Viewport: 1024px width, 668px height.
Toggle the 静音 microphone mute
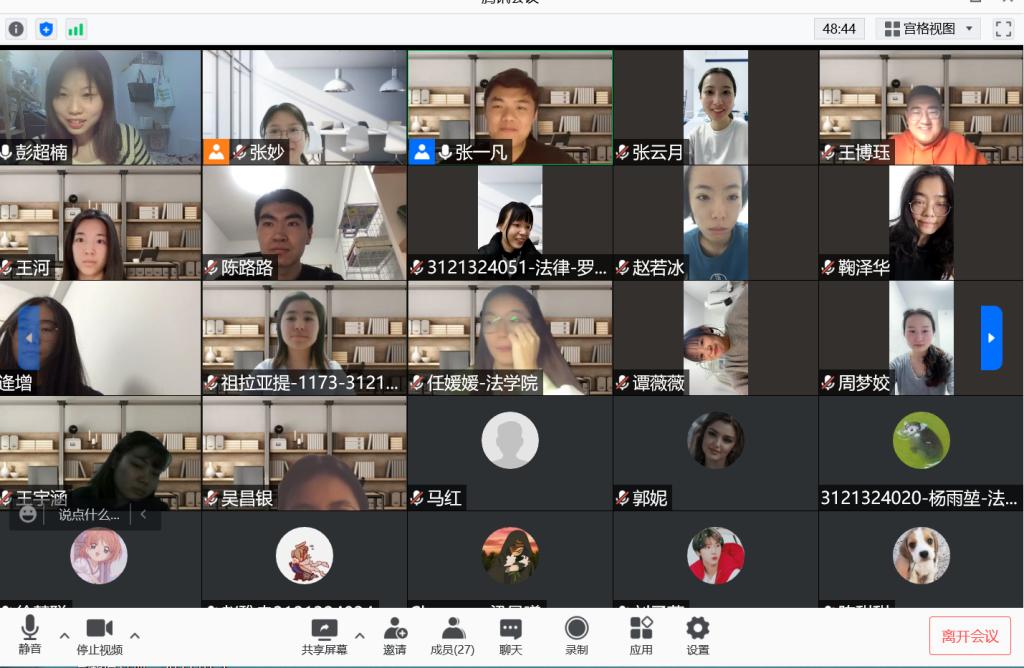(30, 635)
